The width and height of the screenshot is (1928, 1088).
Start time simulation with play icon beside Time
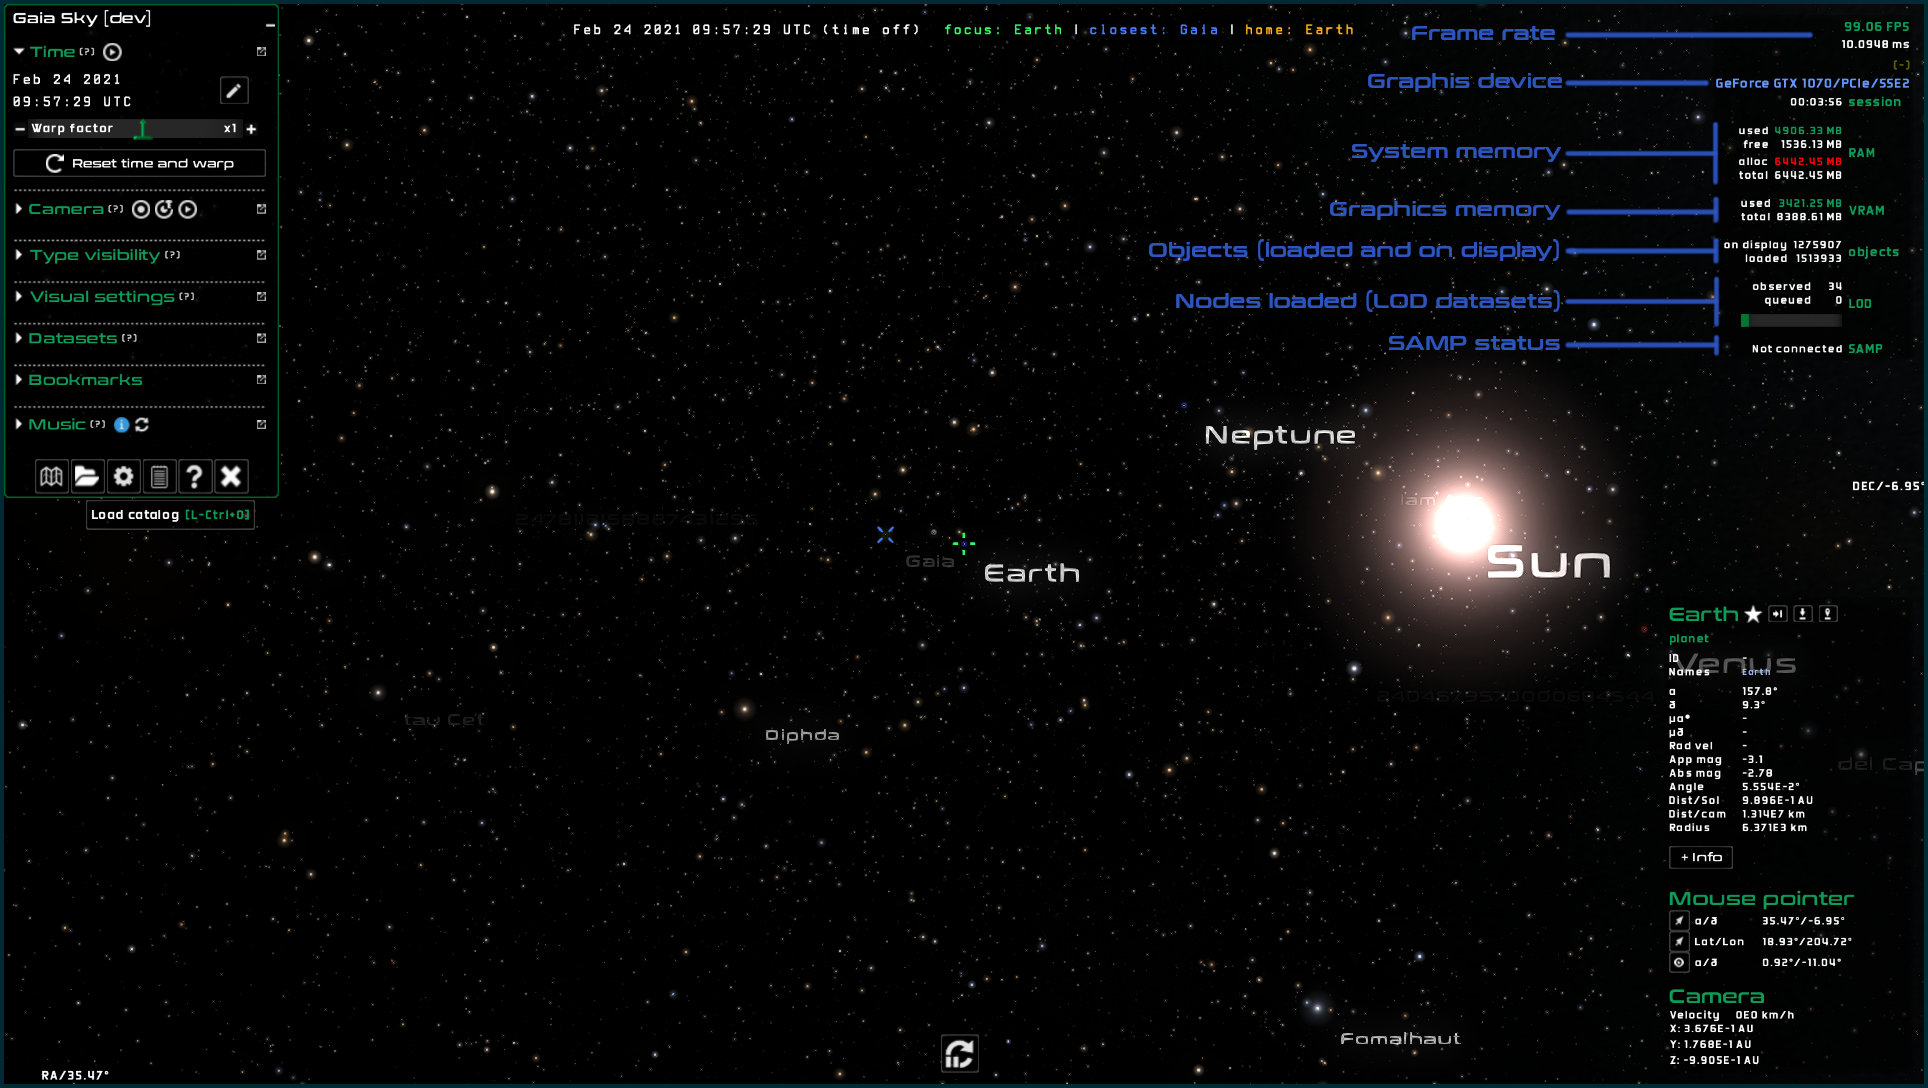pos(113,52)
